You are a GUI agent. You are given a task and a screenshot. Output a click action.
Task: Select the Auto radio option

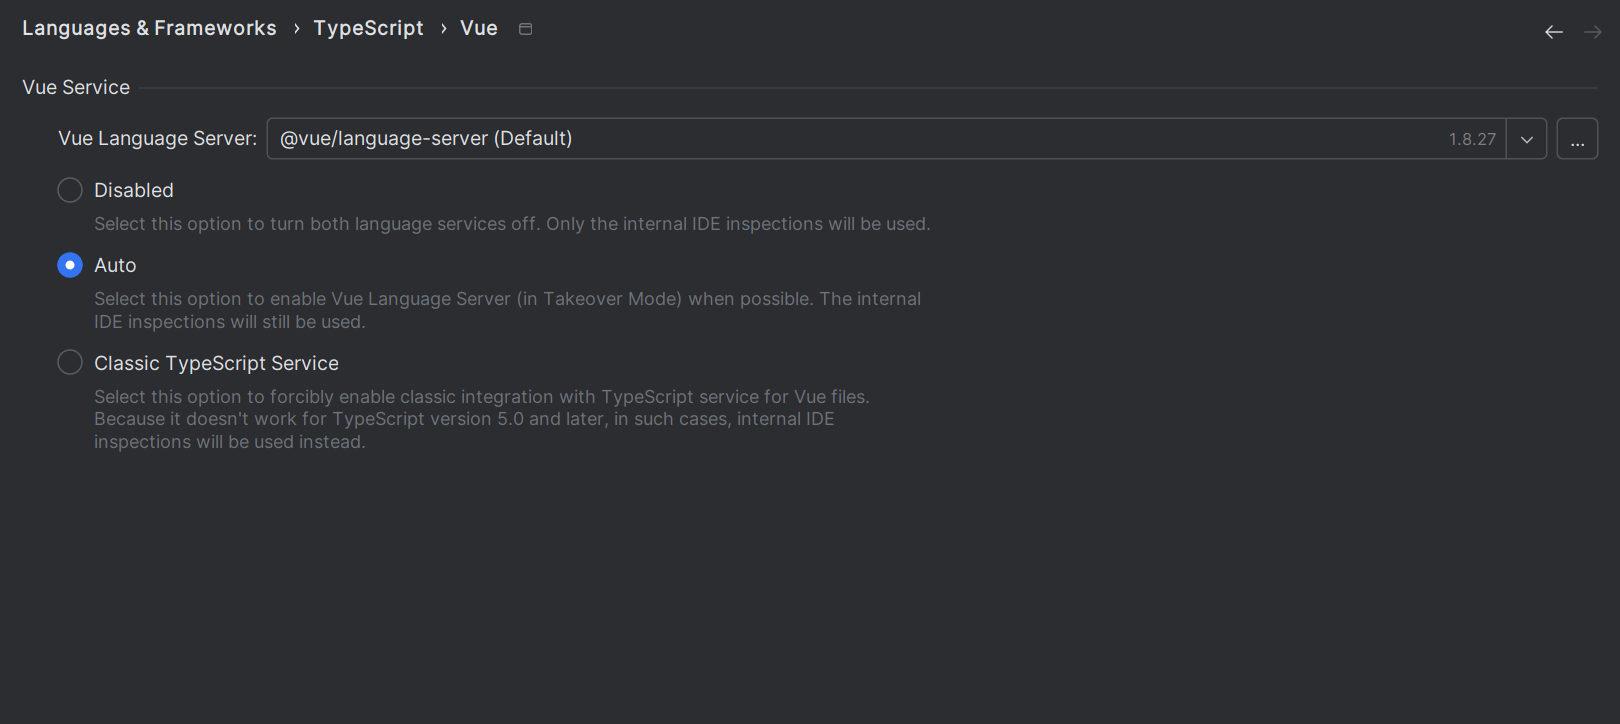pos(70,265)
